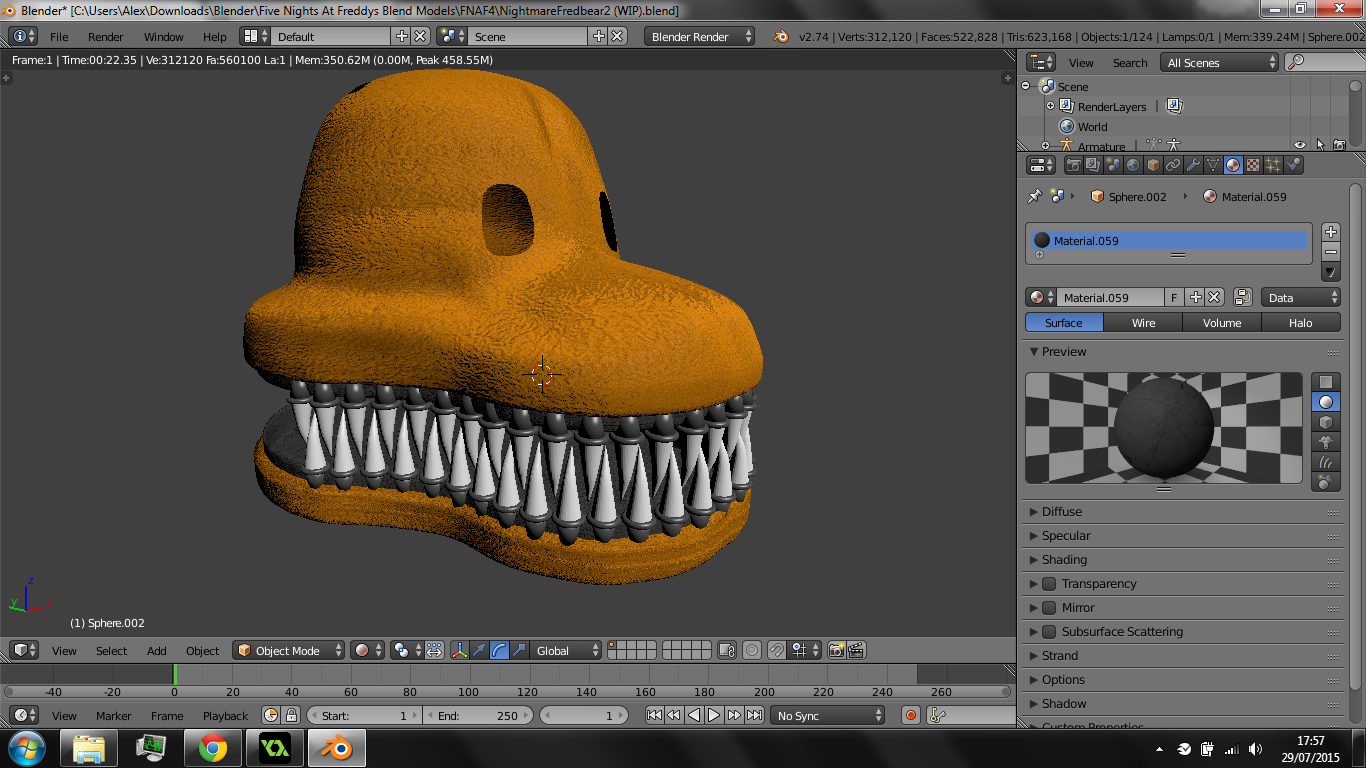Open the Texture properties tab (checker icon)
Viewport: 1366px width, 768px height.
coord(1253,165)
